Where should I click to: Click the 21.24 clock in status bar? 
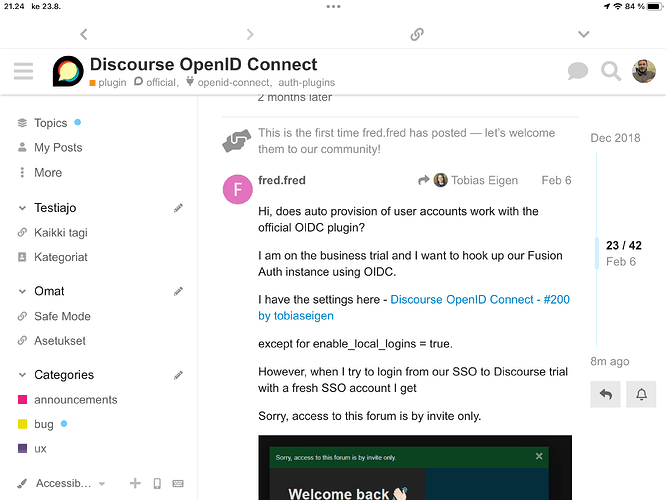[14, 6]
